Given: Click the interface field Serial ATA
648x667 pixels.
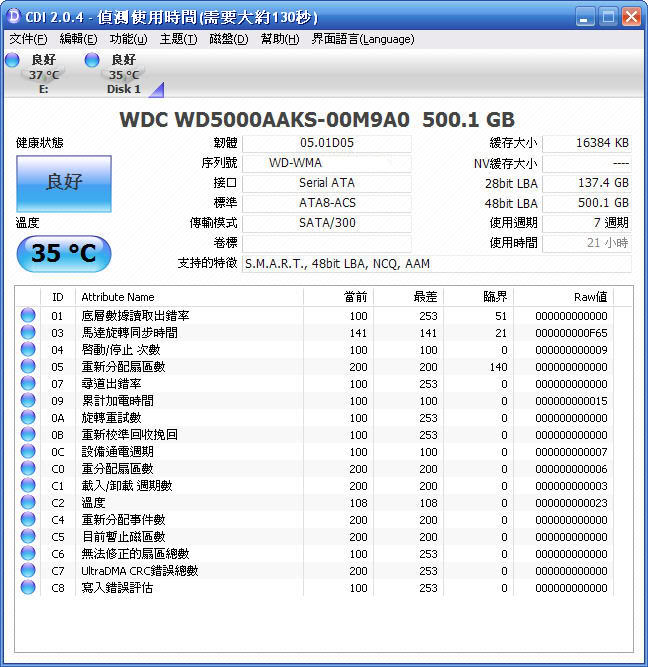Looking at the screenshot, I should (327, 183).
